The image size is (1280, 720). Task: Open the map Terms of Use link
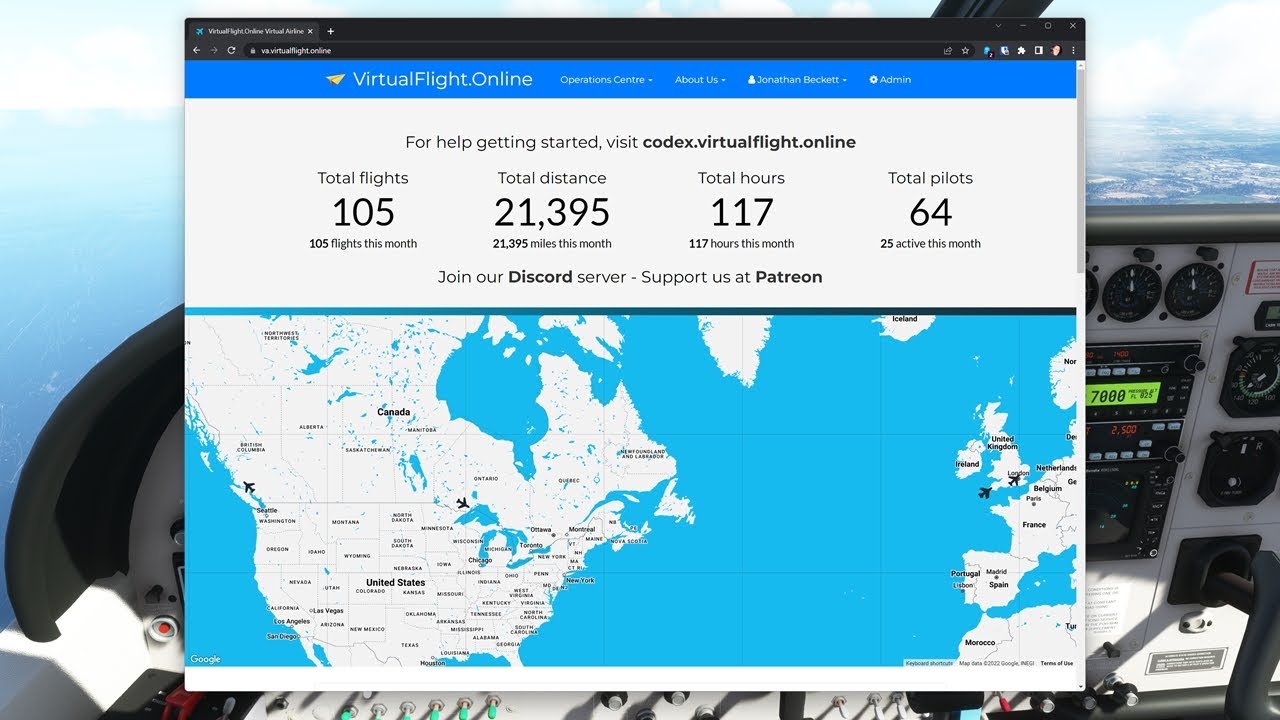click(1056, 663)
